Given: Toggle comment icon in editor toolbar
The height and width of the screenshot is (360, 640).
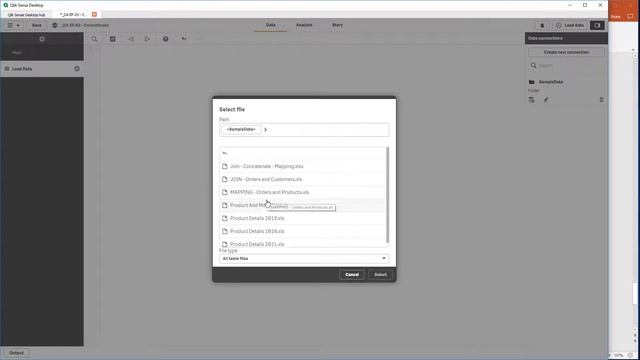Looking at the screenshot, I should (113, 39).
